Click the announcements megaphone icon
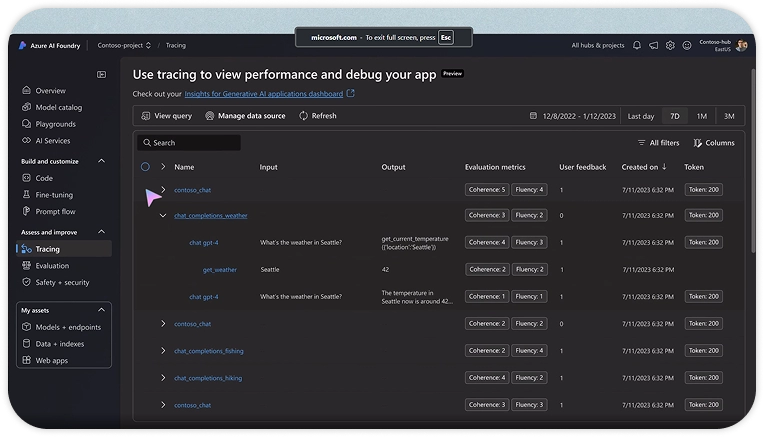Image resolution: width=764 pixels, height=437 pixels. tap(653, 45)
